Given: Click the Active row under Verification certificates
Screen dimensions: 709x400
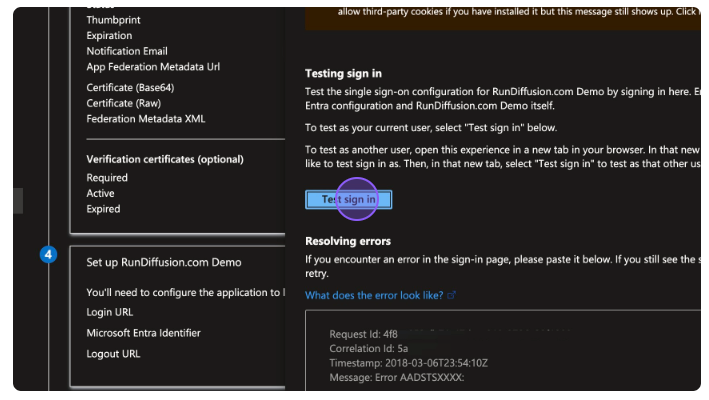Looking at the screenshot, I should 100,193.
